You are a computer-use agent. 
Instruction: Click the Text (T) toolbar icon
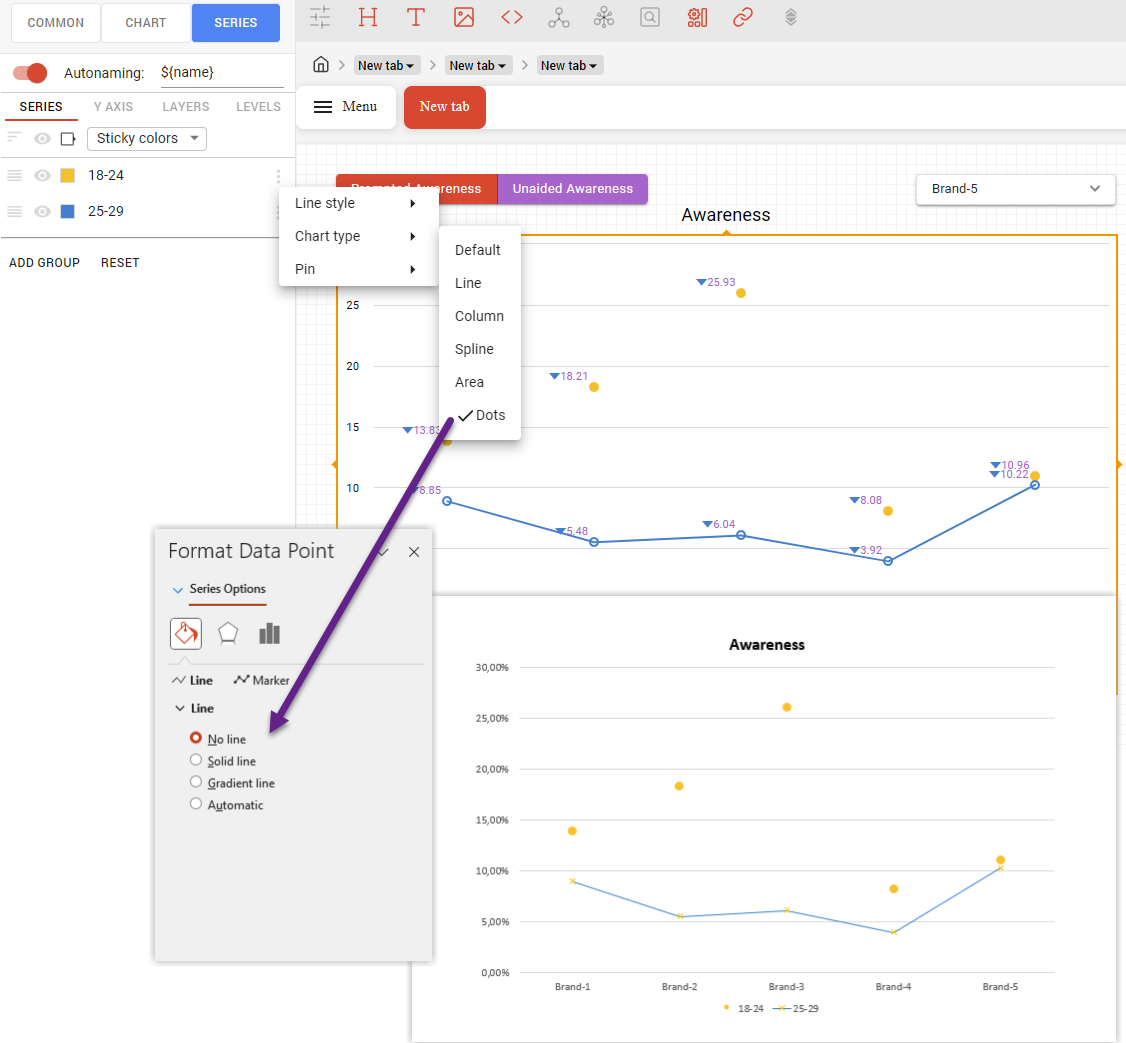416,17
